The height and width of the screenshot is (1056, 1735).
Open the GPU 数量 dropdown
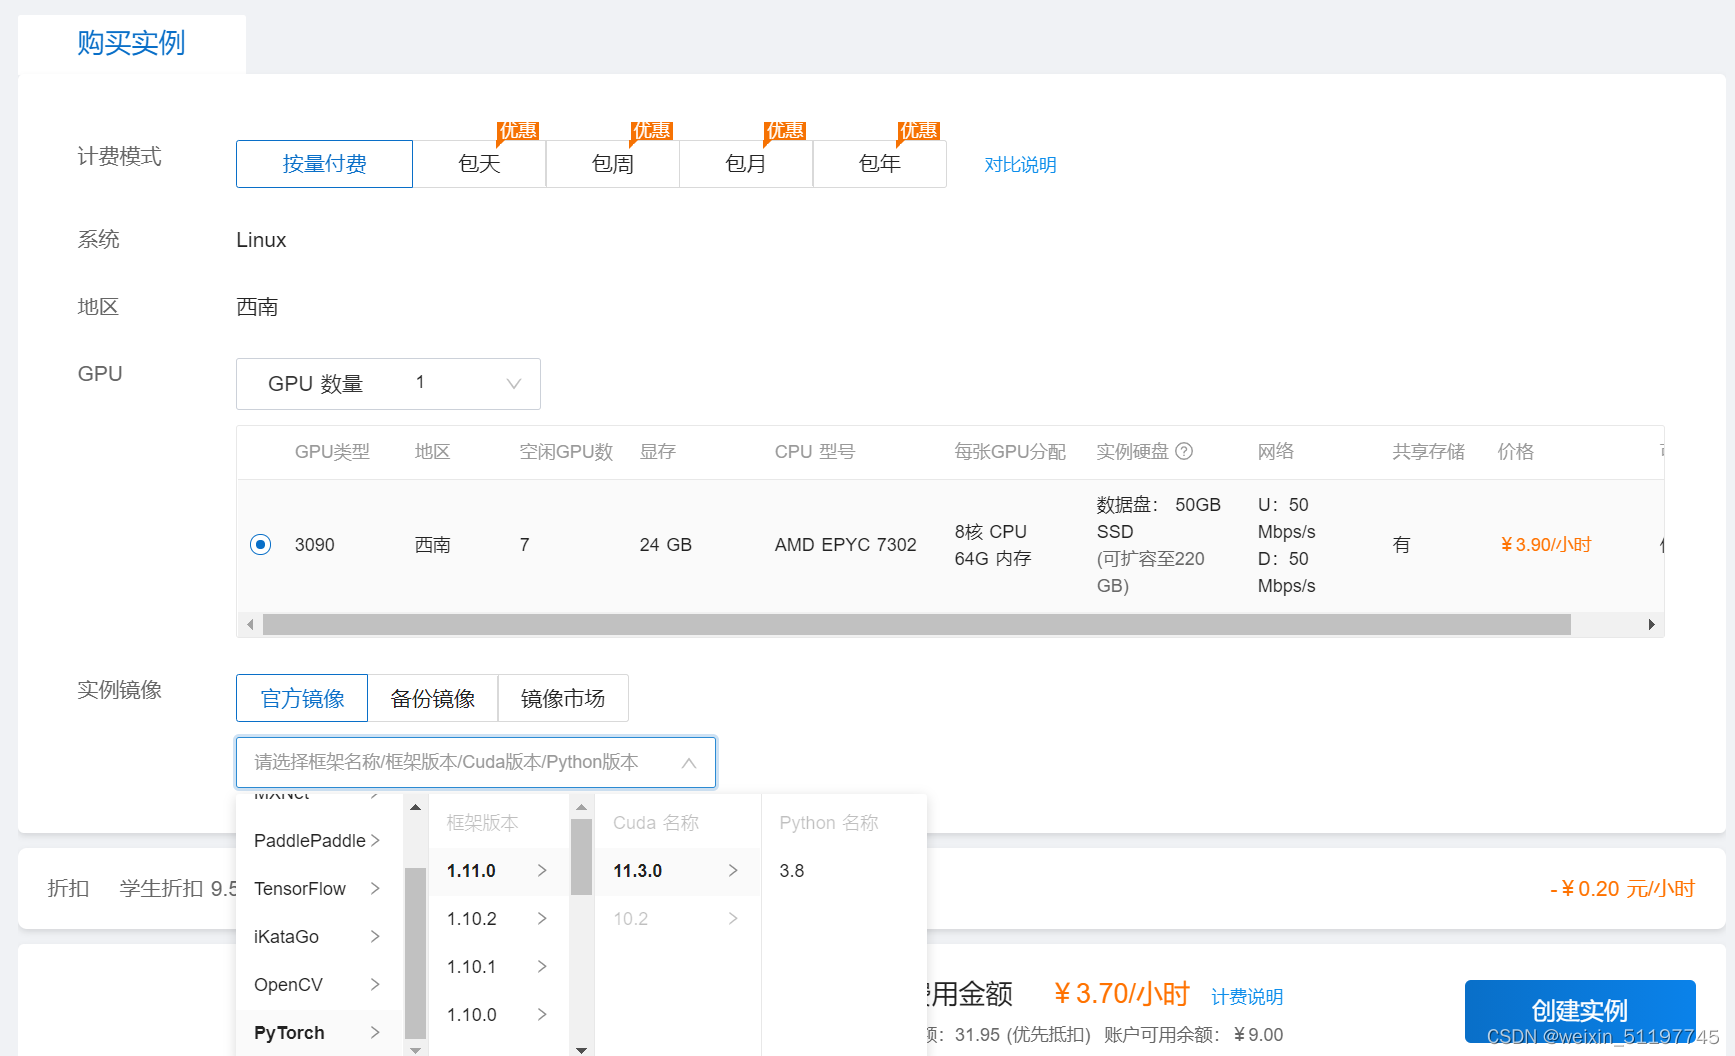coord(388,384)
